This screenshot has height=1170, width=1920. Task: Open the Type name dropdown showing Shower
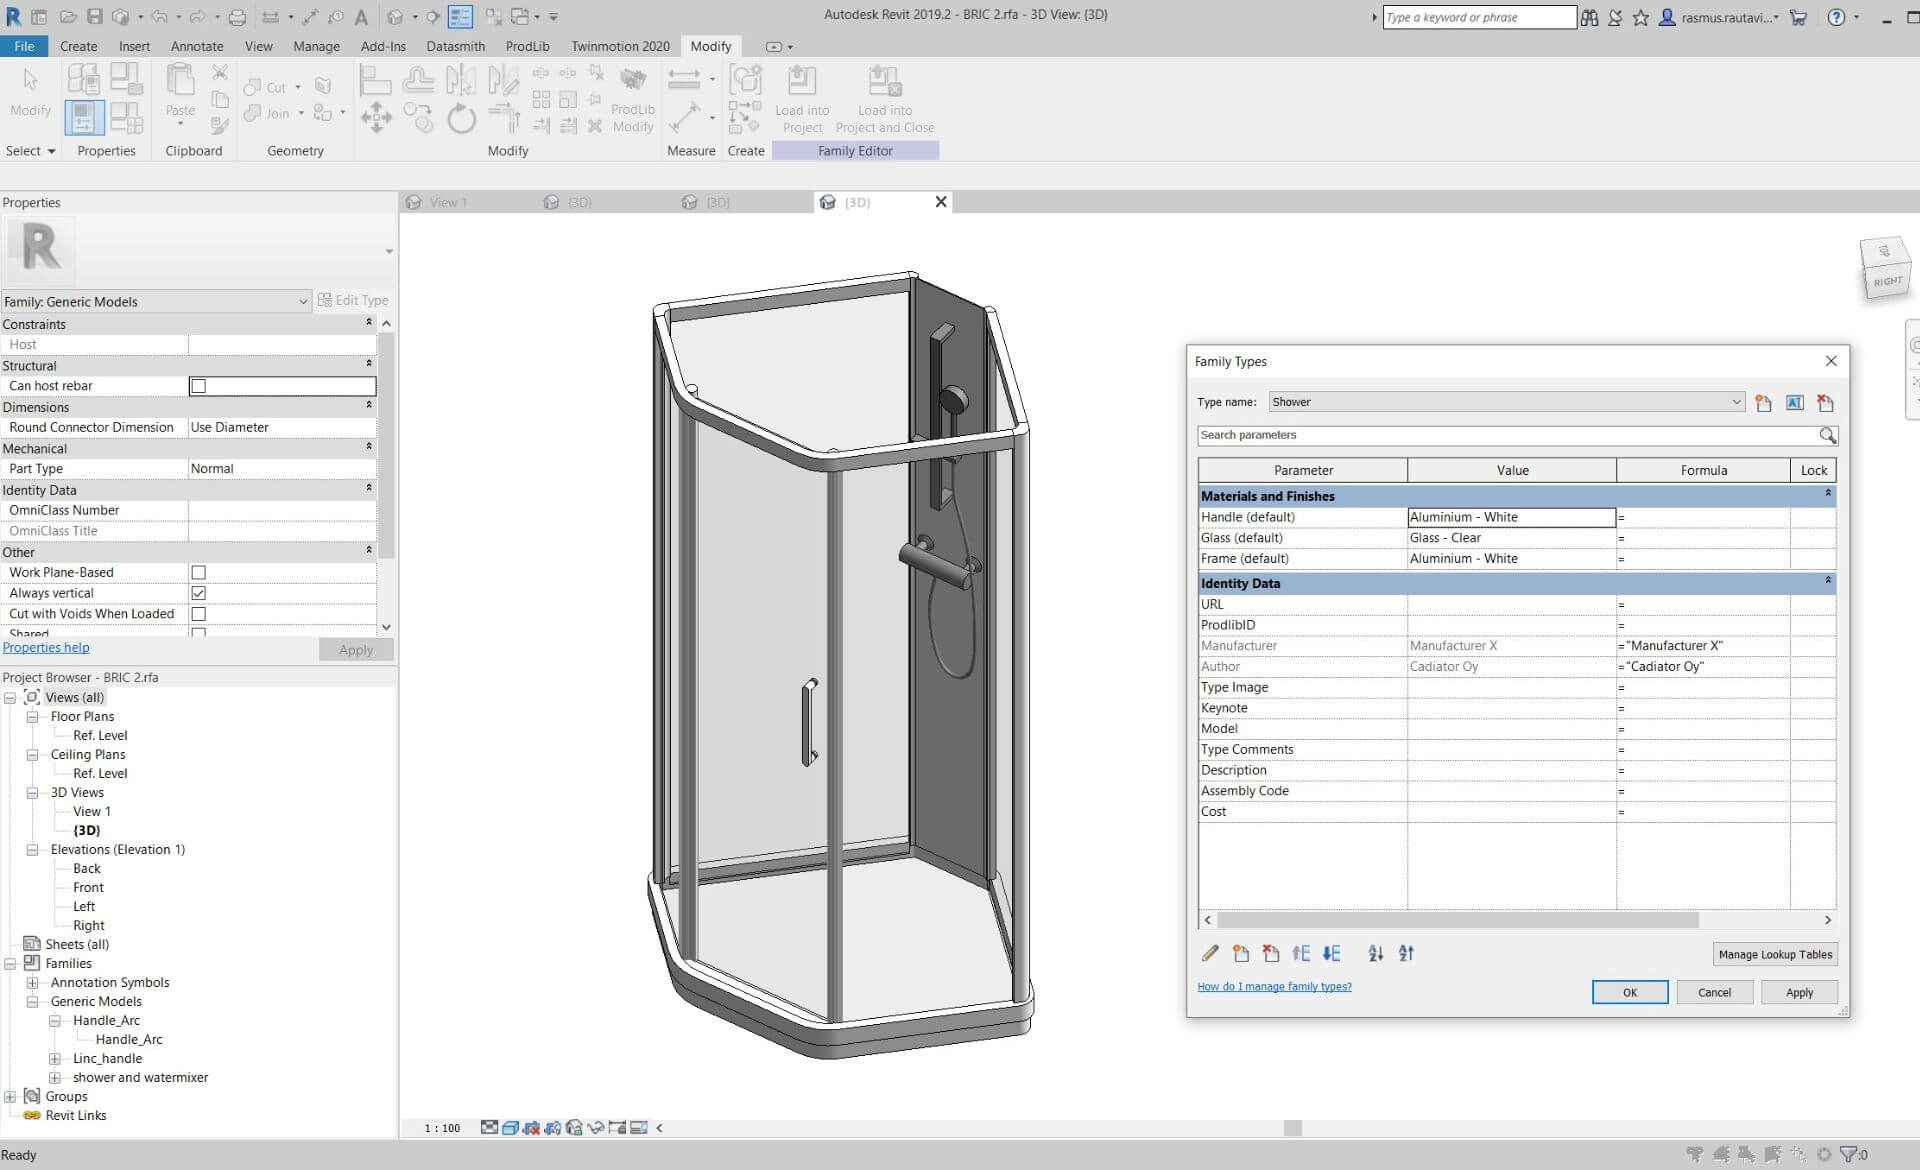click(1506, 402)
